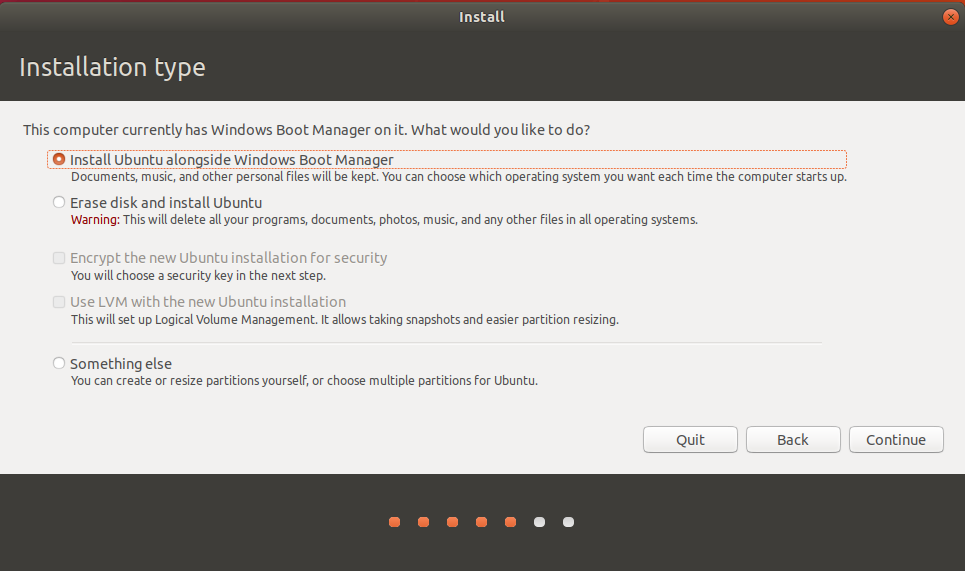The width and height of the screenshot is (965, 571).
Task: Click the question 'What would you like to do?'
Action: [x=500, y=130]
